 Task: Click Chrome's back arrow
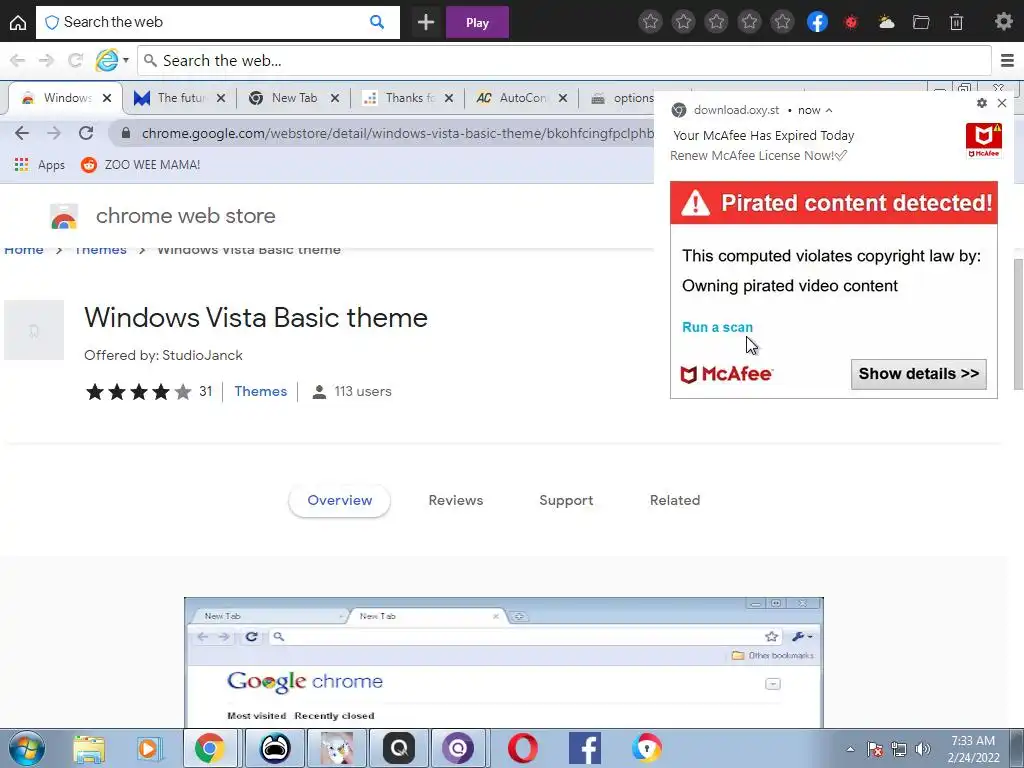pos(22,133)
